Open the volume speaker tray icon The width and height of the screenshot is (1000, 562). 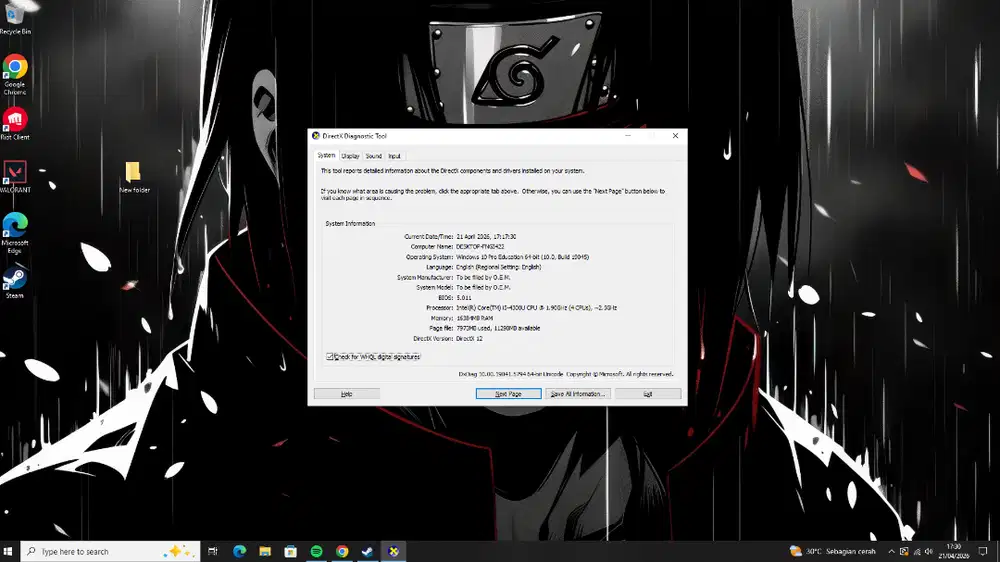(x=929, y=551)
